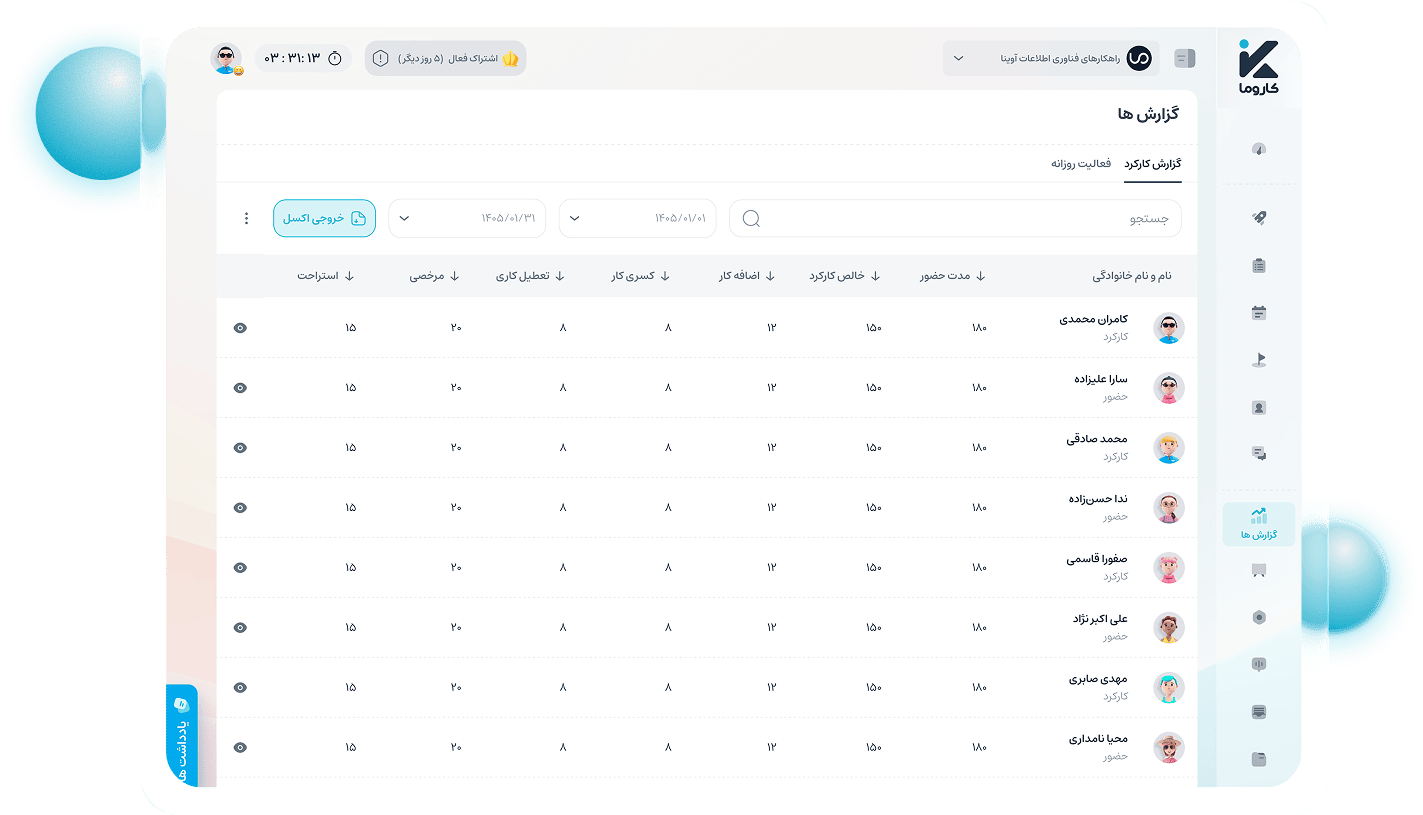This screenshot has height=815, width=1423.
Task: View details for ندا حسن‌زاده via eye icon
Action: click(x=240, y=508)
